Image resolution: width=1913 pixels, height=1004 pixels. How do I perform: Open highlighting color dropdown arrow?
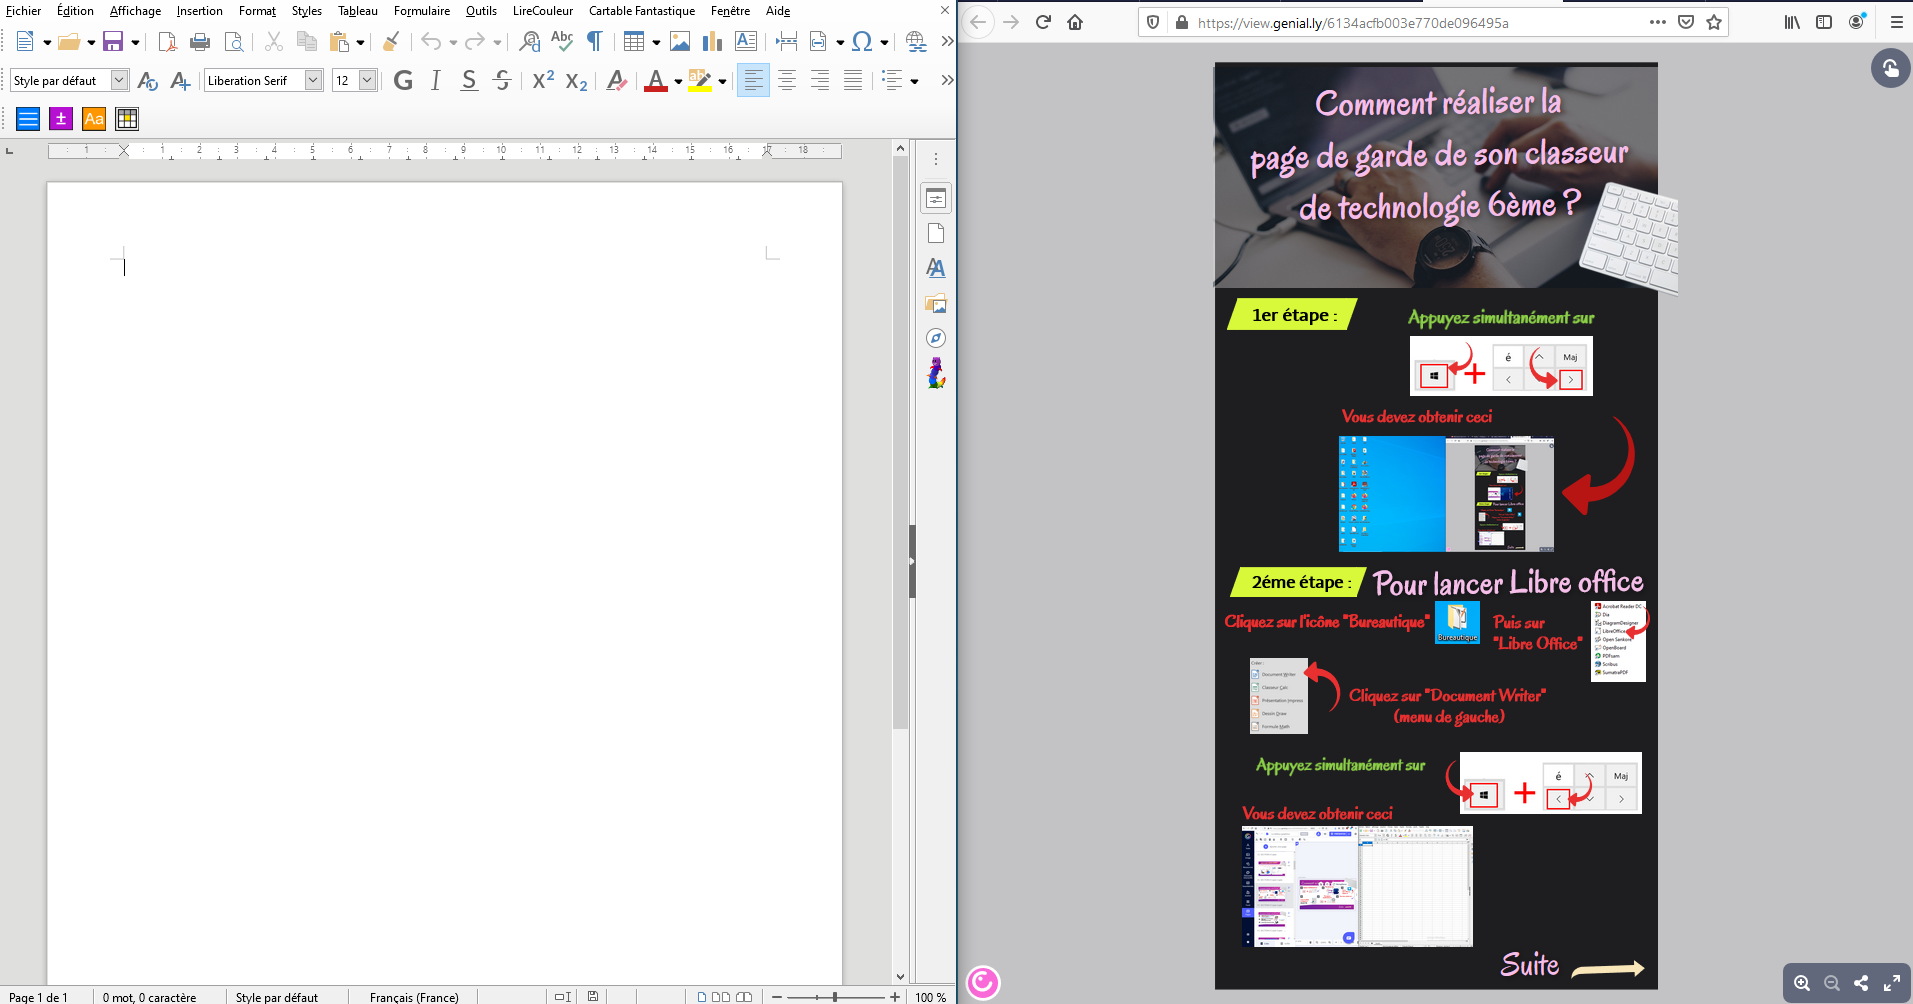pos(722,82)
